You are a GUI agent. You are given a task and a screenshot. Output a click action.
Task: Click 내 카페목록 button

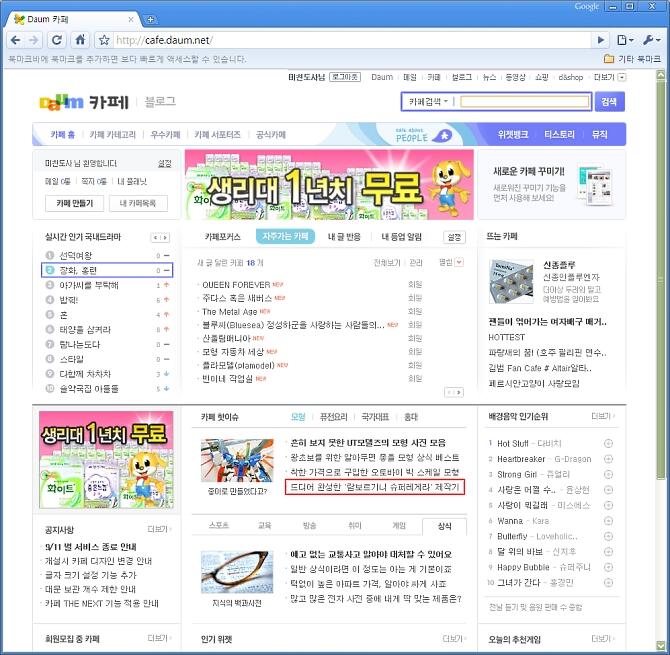click(x=138, y=203)
